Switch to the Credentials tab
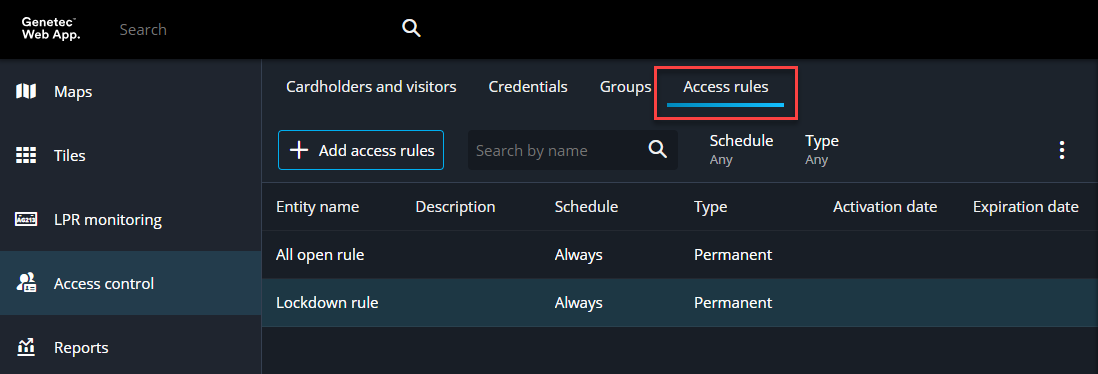1098x374 pixels. tap(528, 87)
